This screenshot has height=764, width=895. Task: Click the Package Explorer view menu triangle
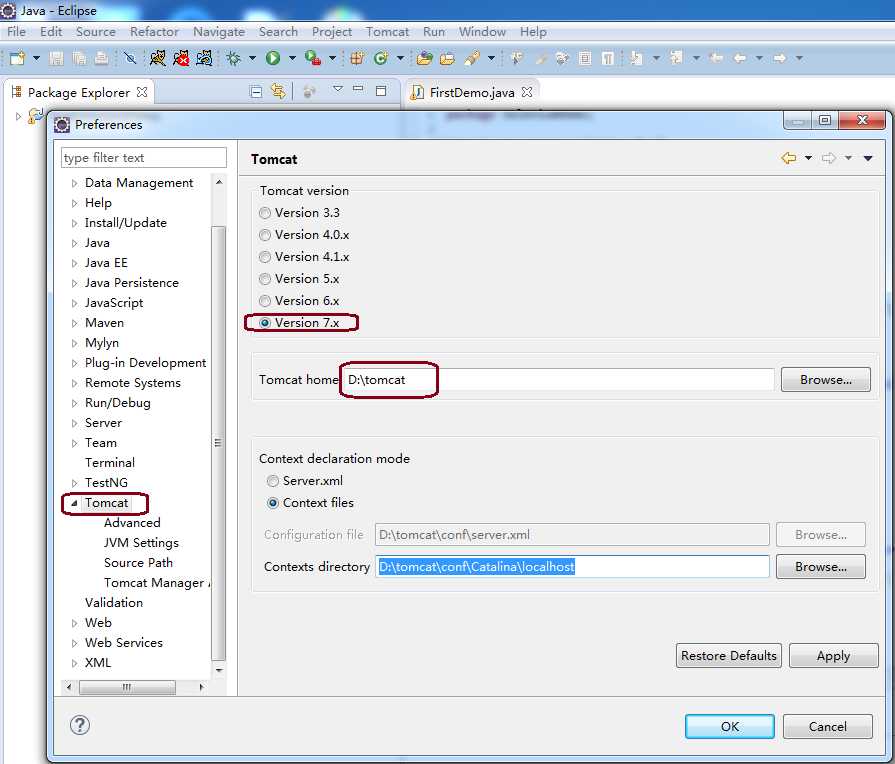(338, 89)
